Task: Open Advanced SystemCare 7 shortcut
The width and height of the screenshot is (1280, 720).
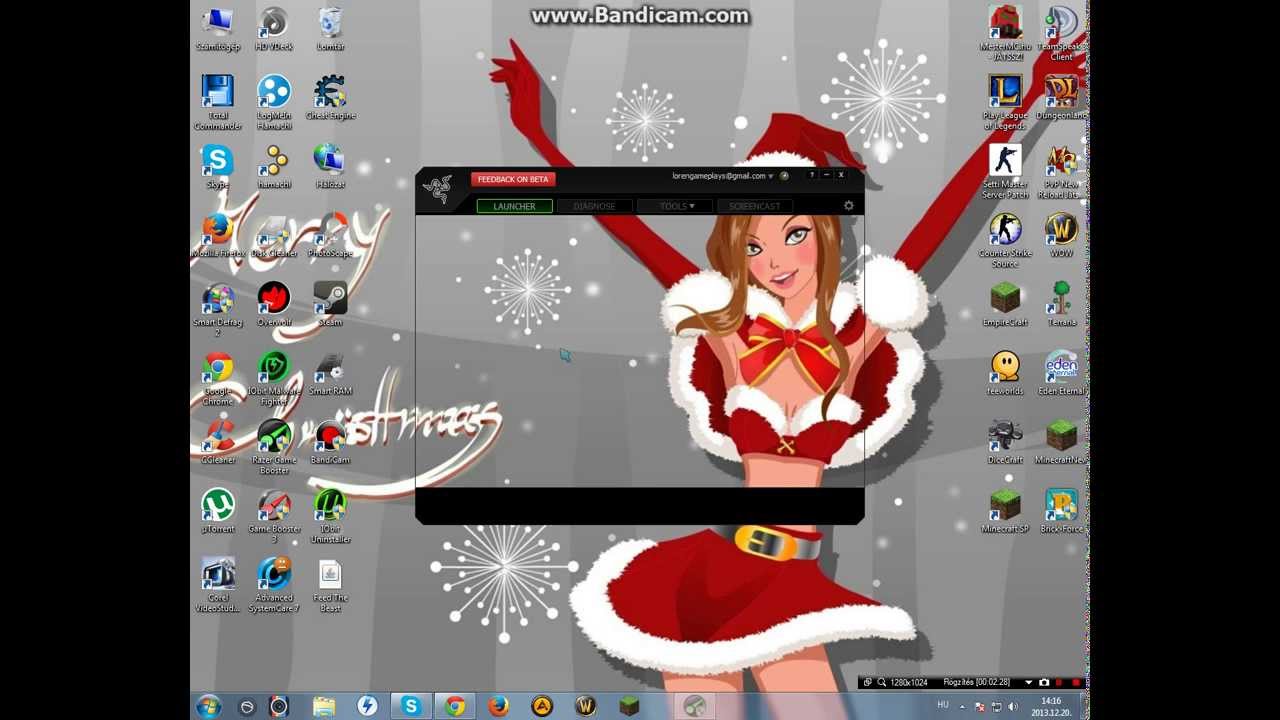Action: click(274, 586)
